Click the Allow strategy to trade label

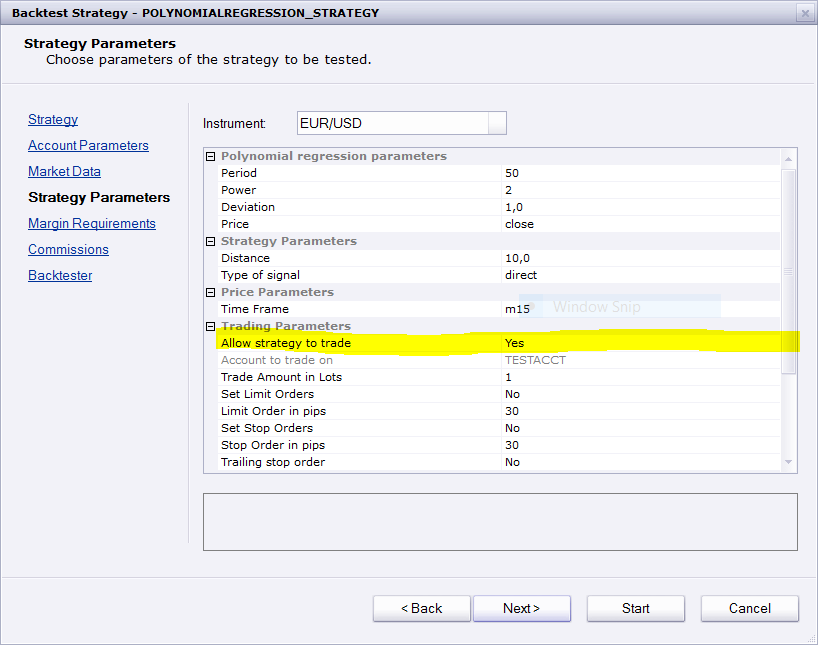point(286,343)
